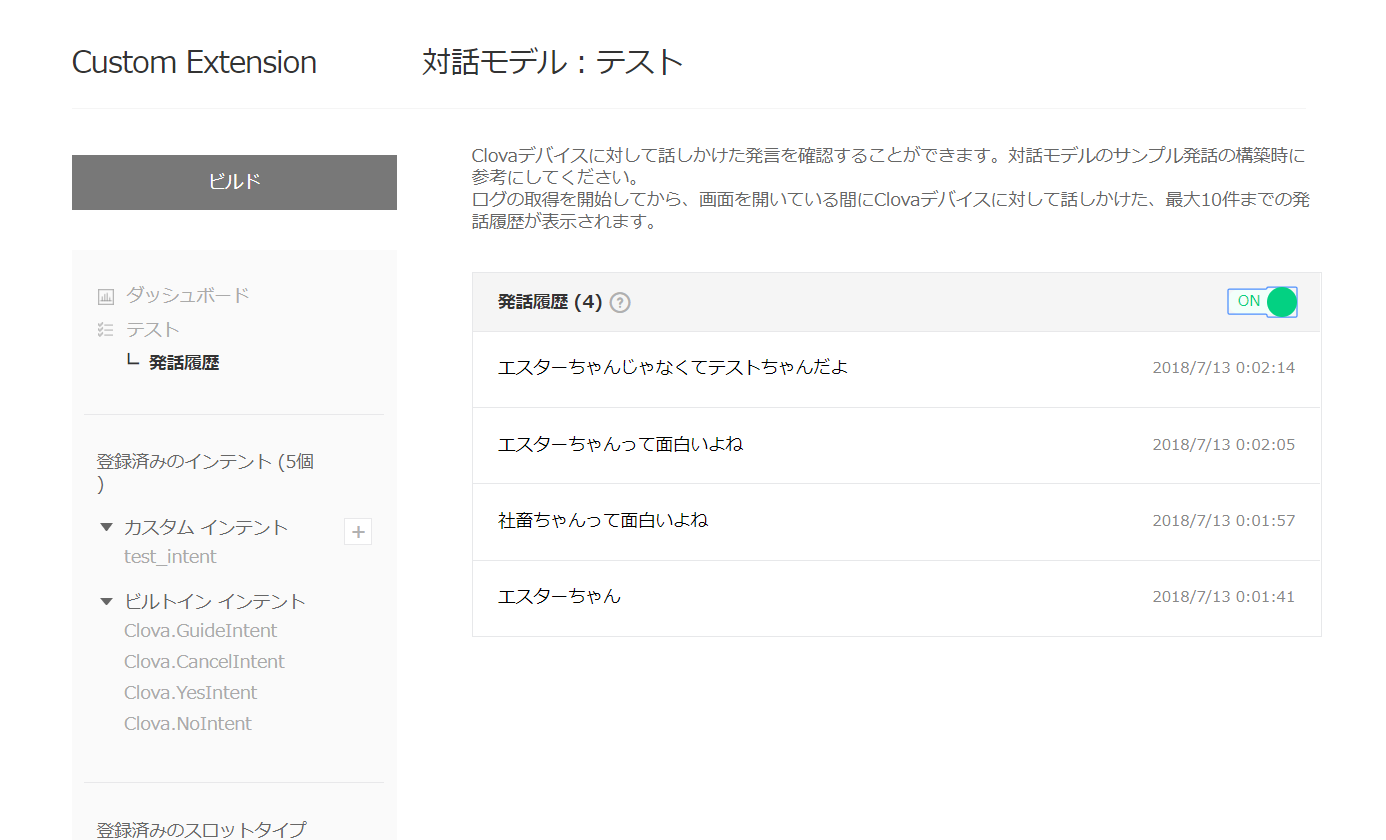Select 発話履歴 in the sidebar

184,363
